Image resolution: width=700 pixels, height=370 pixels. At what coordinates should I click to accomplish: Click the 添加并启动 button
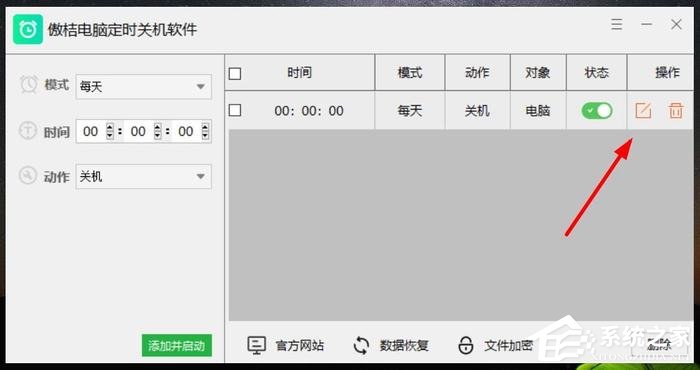pos(177,345)
